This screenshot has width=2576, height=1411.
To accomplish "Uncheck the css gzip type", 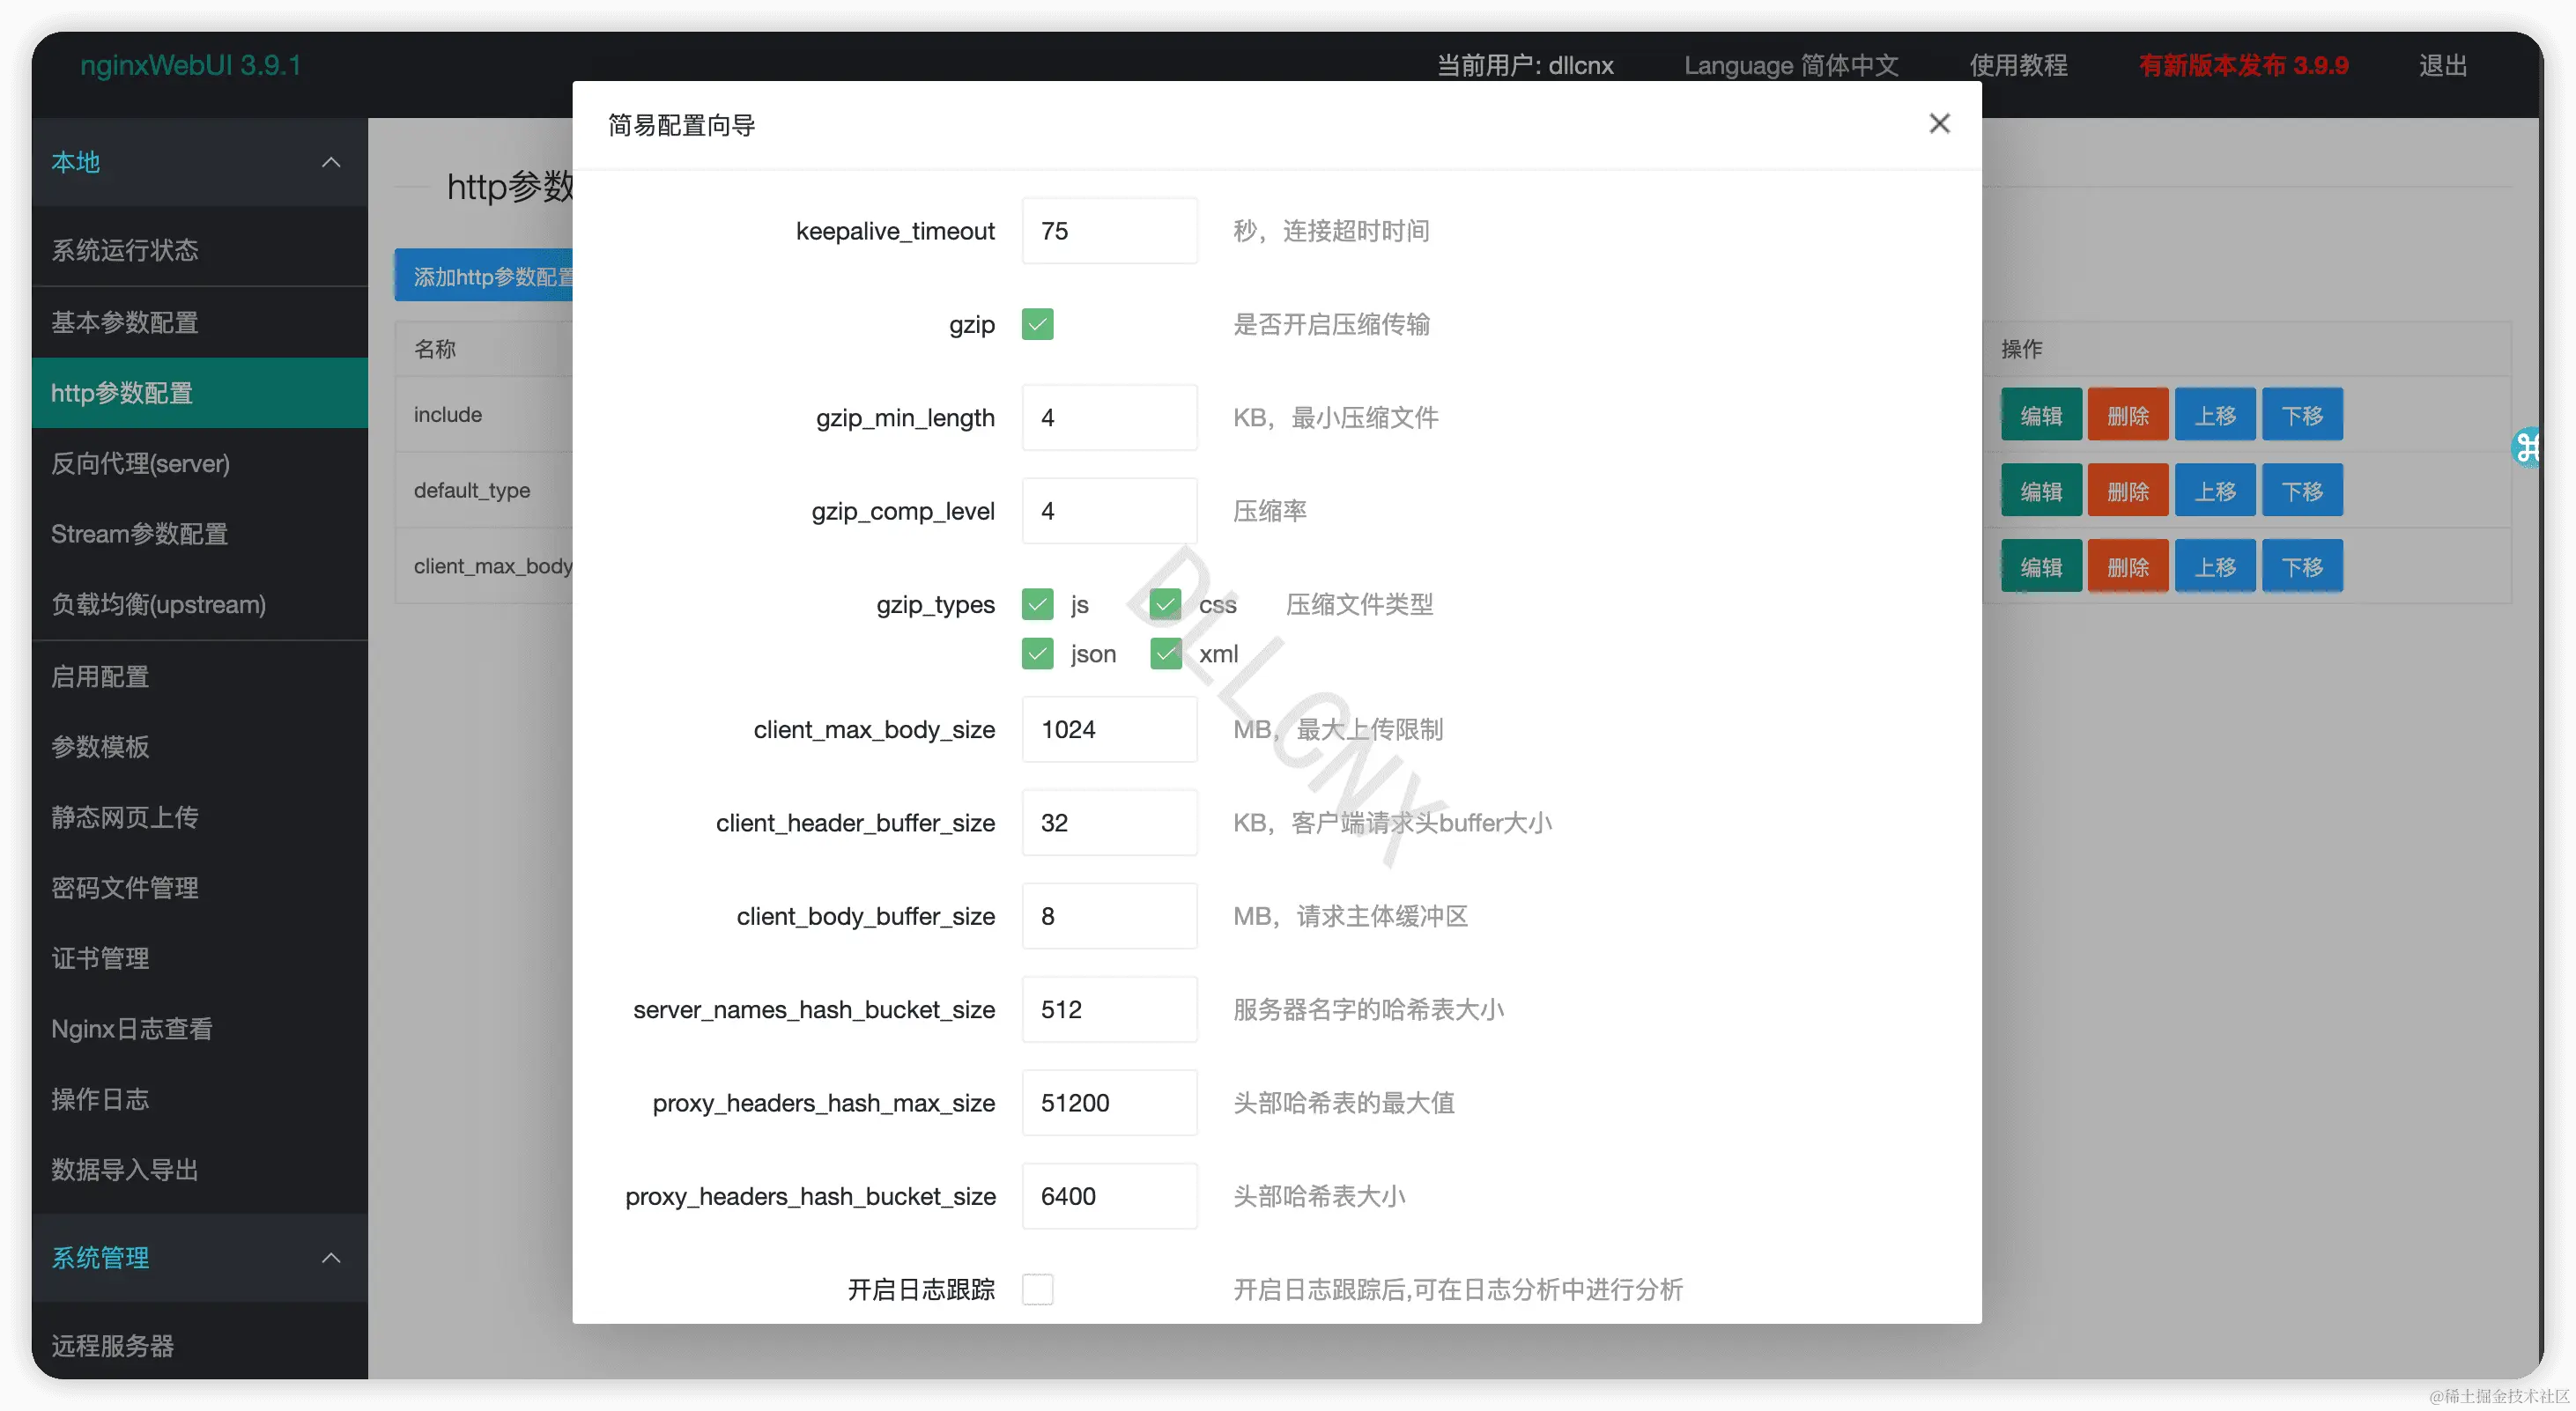I will coord(1165,604).
